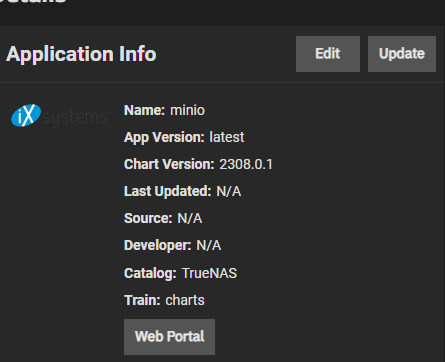Select the Catalog value TrueNAS
Viewport: 445px width, 362px height.
(209, 273)
